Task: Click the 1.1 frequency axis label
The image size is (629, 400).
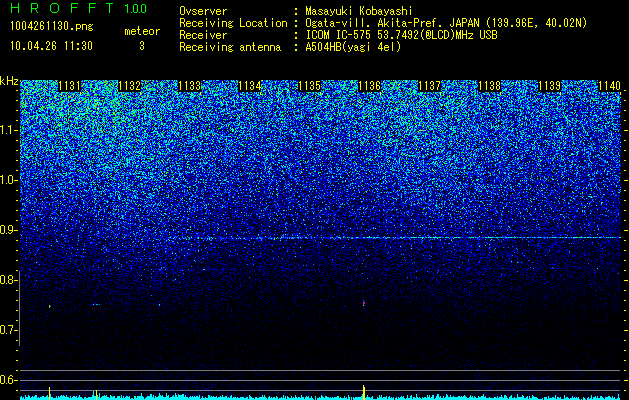Action: [6, 130]
